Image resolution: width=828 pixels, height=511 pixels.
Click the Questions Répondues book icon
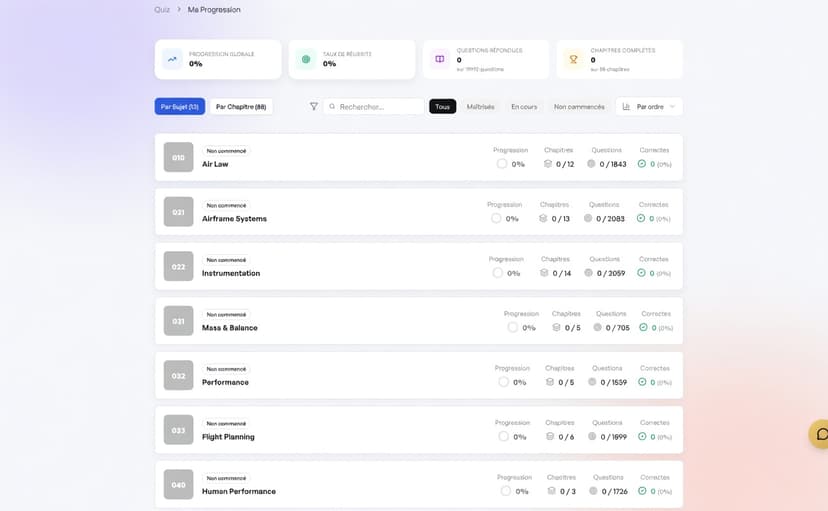coord(440,59)
